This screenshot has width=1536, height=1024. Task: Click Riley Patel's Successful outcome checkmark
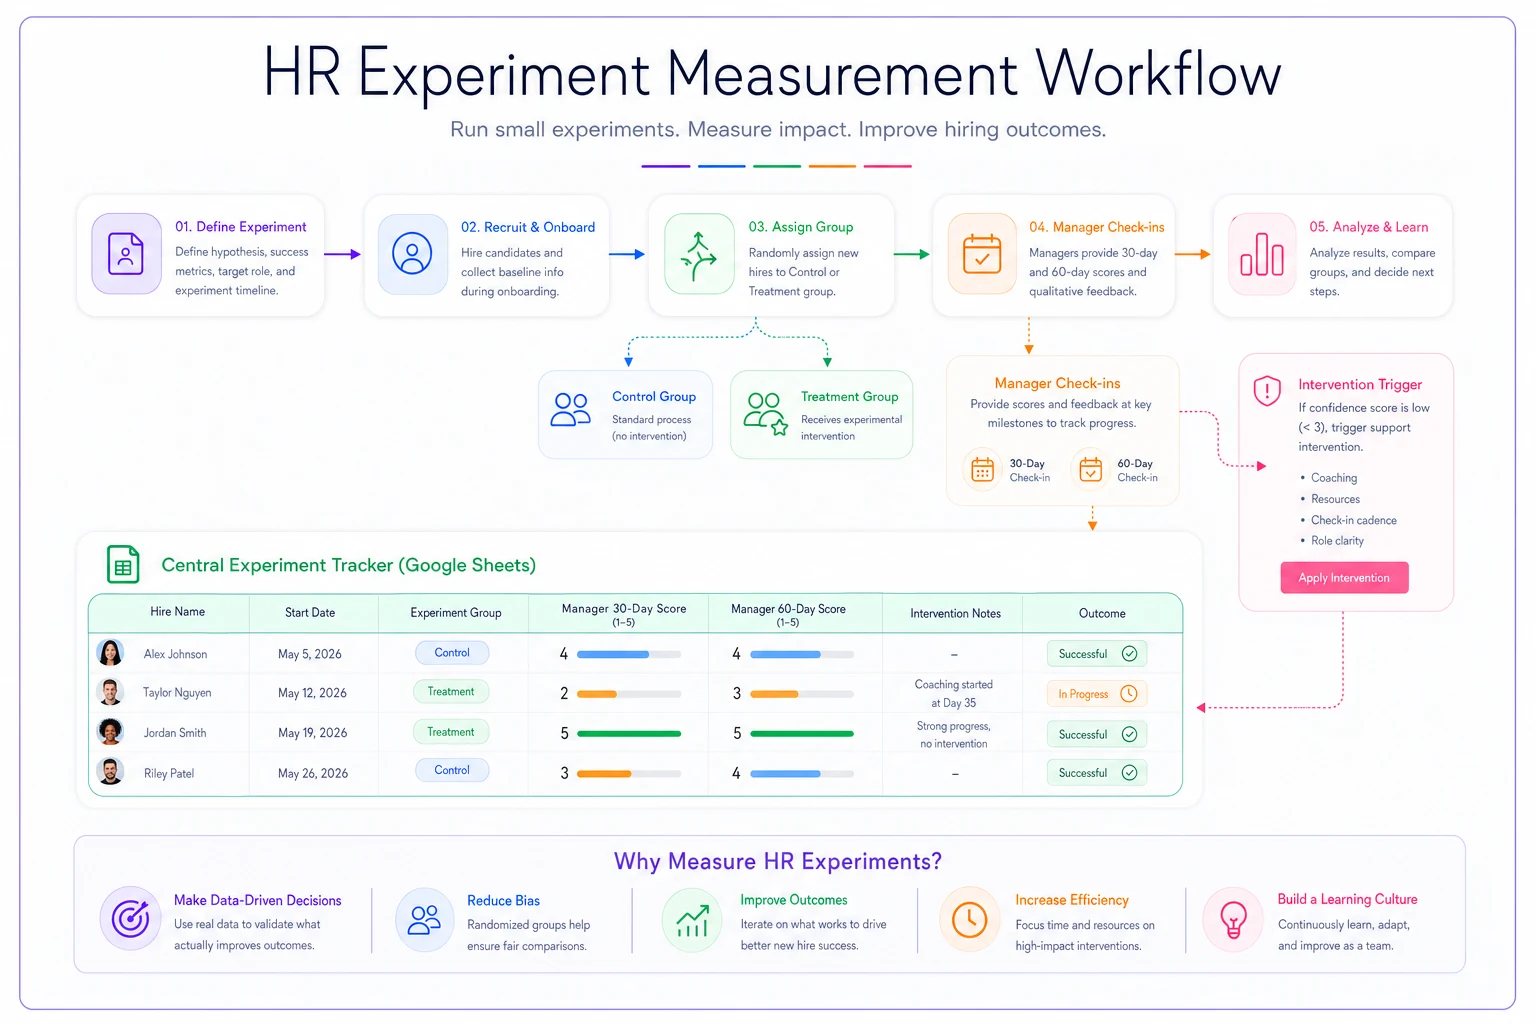[1129, 773]
